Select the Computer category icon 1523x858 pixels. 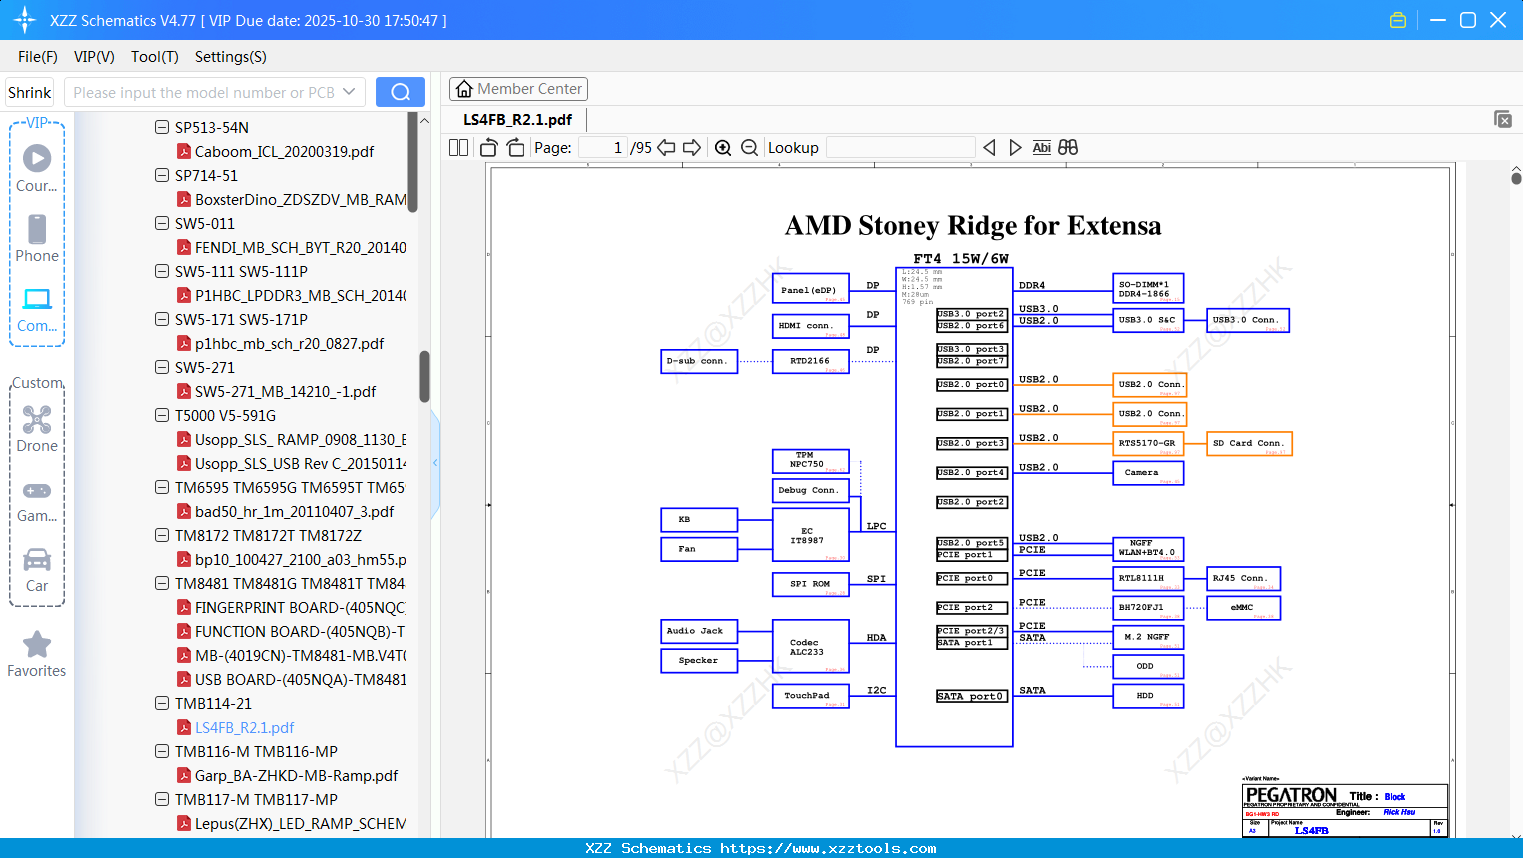tap(37, 299)
